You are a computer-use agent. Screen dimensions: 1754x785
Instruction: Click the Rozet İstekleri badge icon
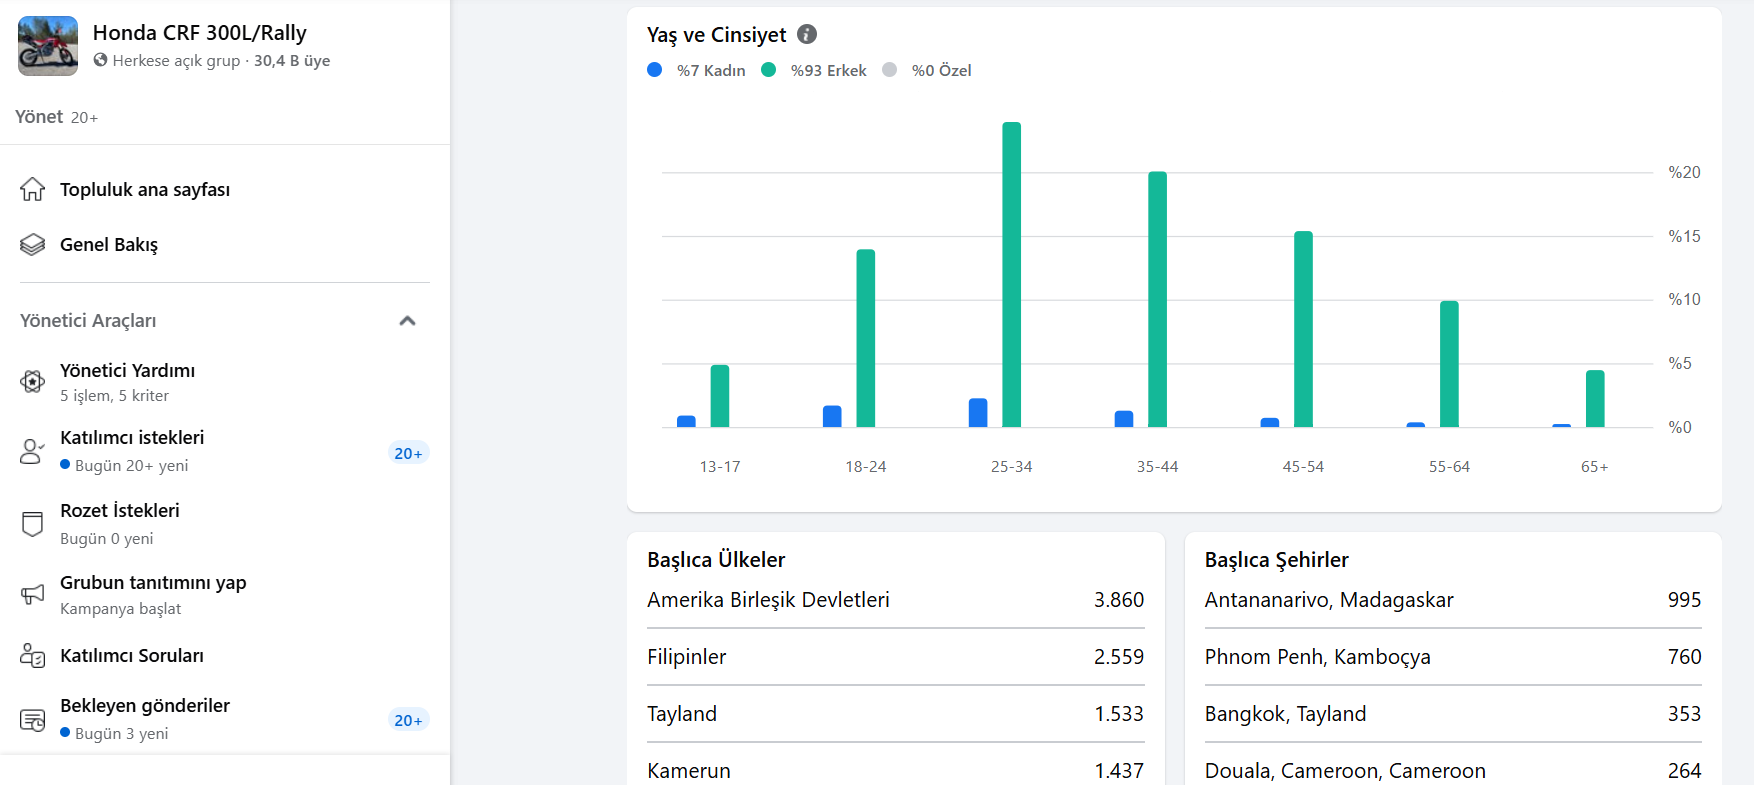coord(33,524)
